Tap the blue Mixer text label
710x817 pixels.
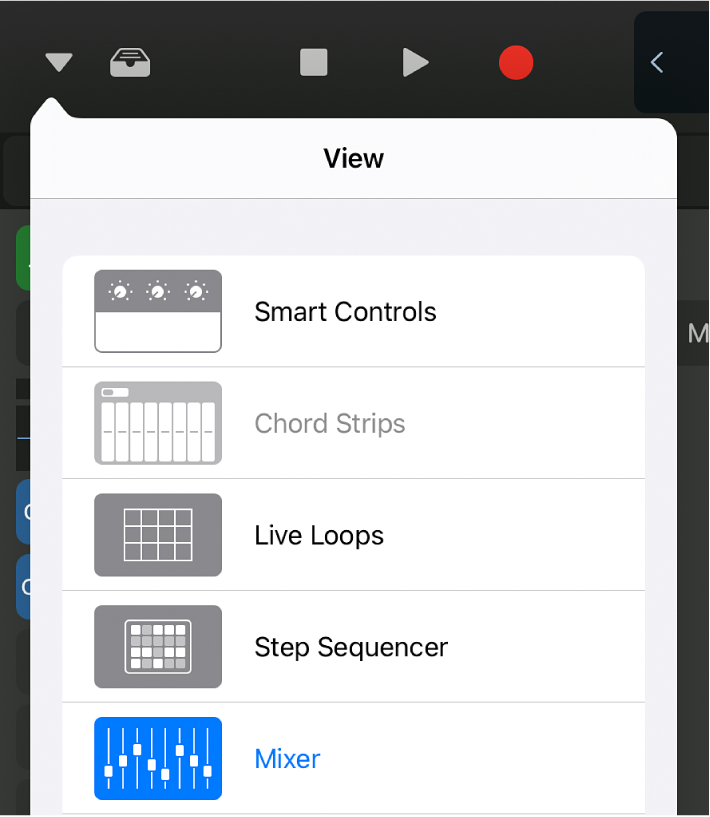click(287, 759)
